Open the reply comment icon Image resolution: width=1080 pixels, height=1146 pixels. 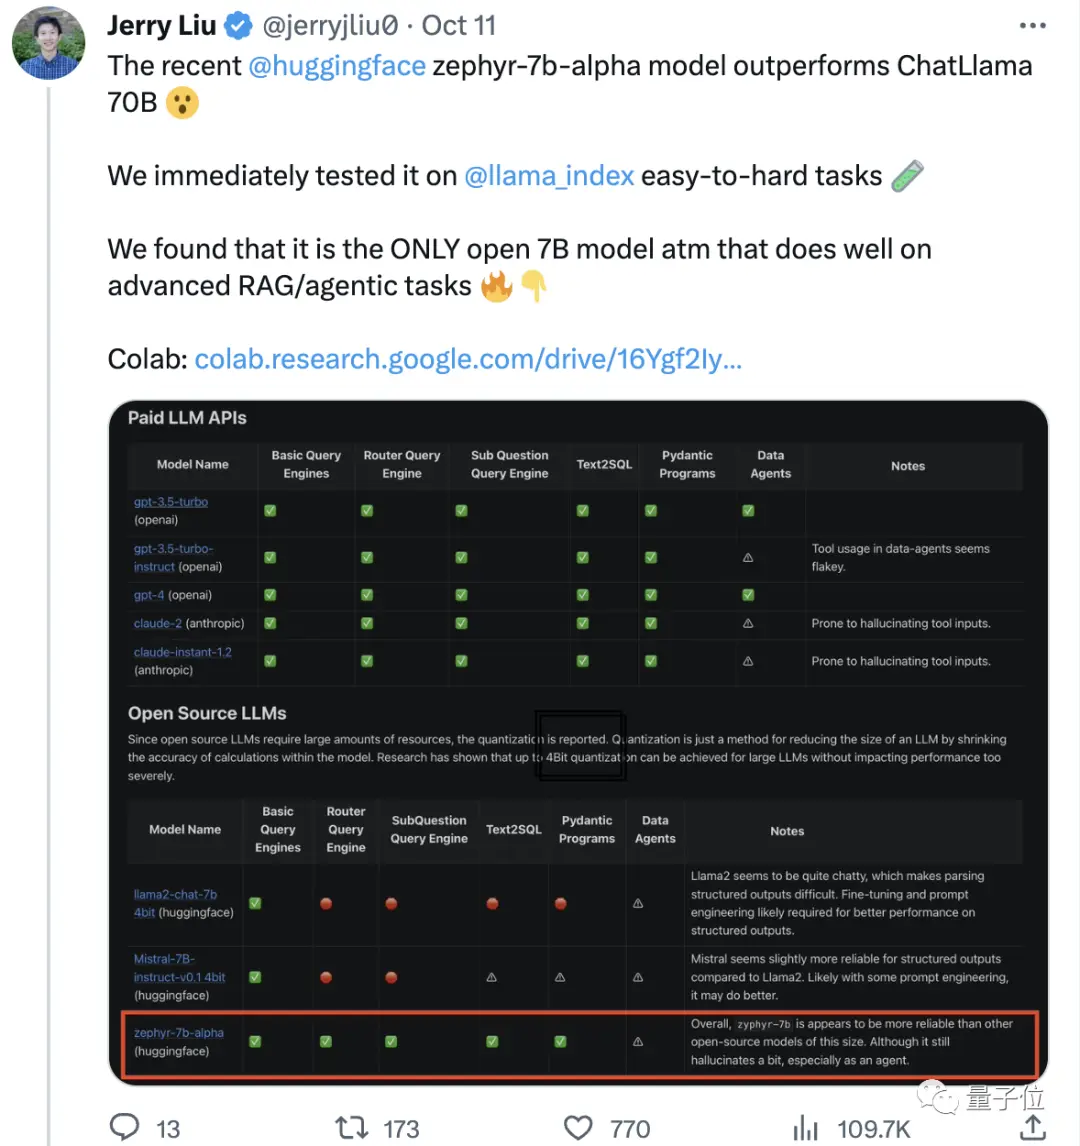click(124, 1127)
